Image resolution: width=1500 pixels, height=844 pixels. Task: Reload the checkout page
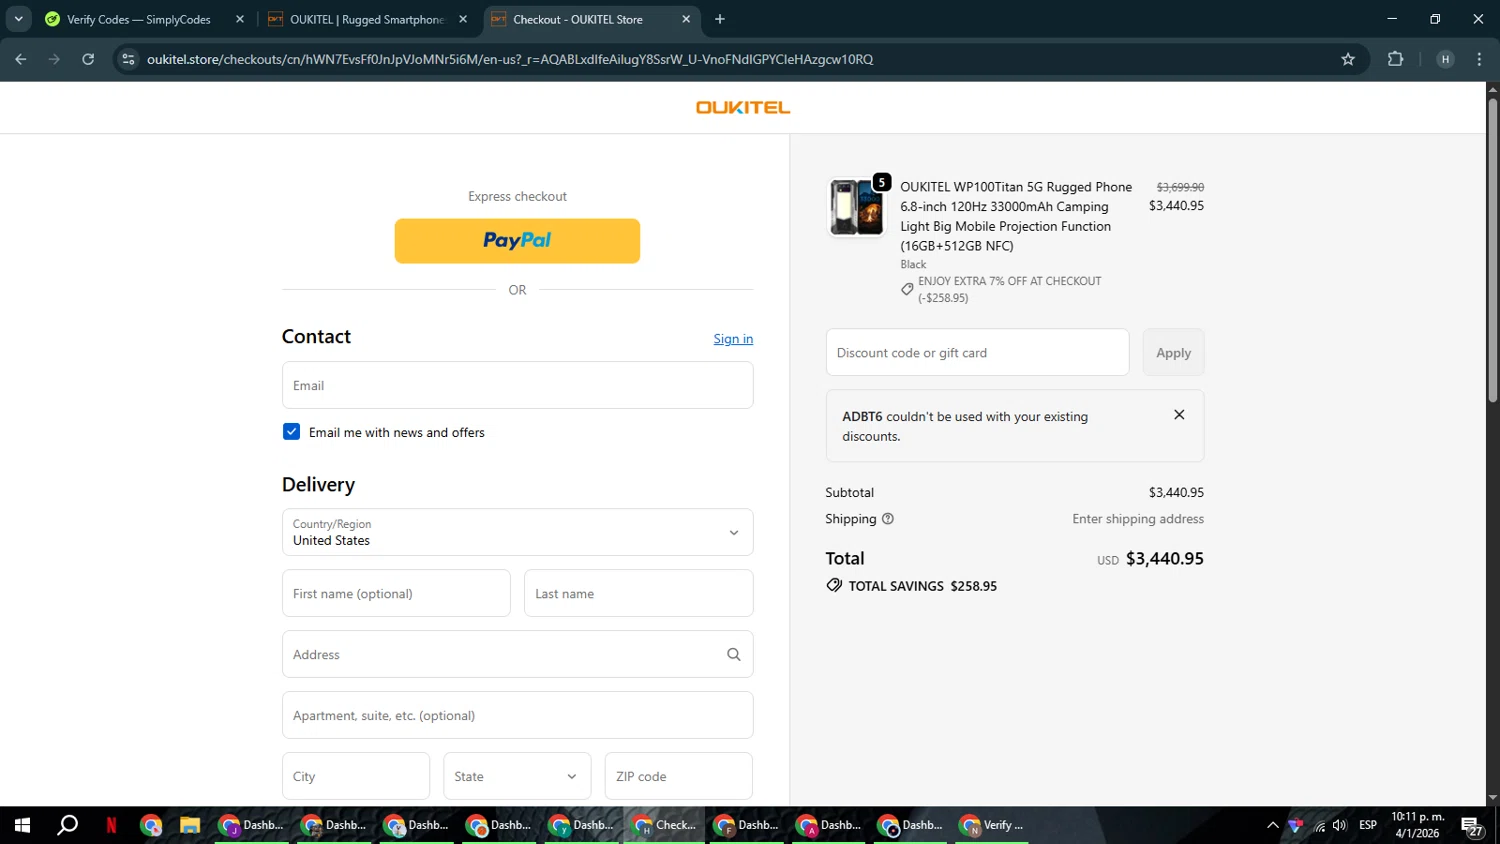pos(88,59)
